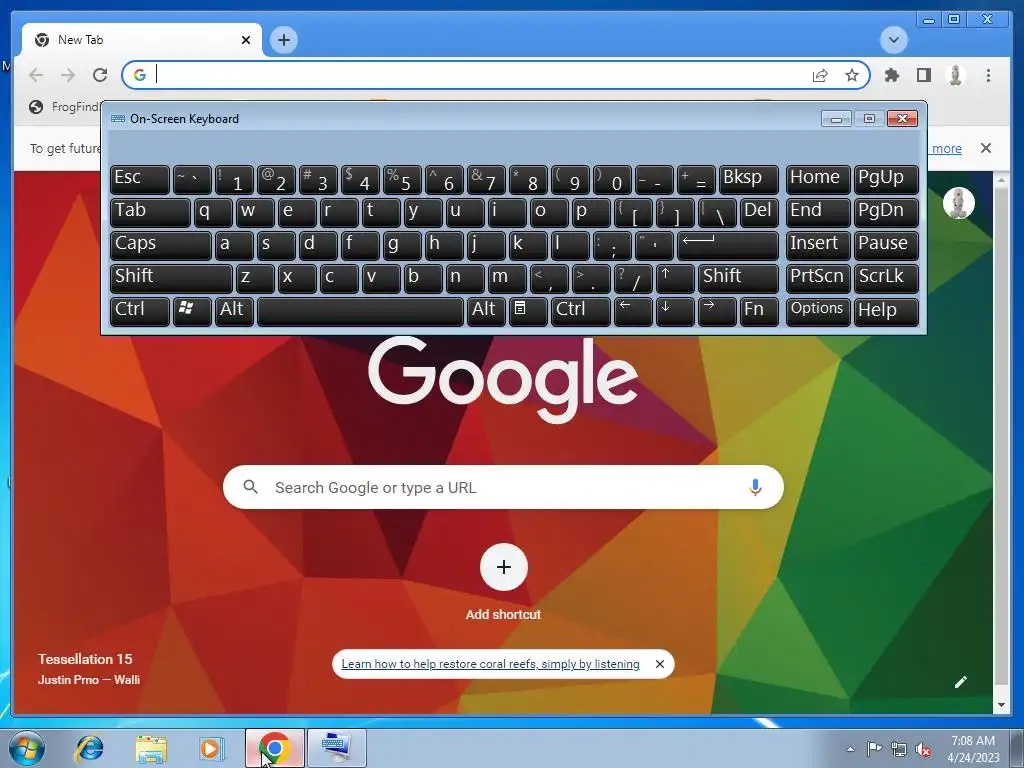This screenshot has width=1024, height=768.
Task: Launch Internet Explorer from the taskbar
Action: point(89,748)
